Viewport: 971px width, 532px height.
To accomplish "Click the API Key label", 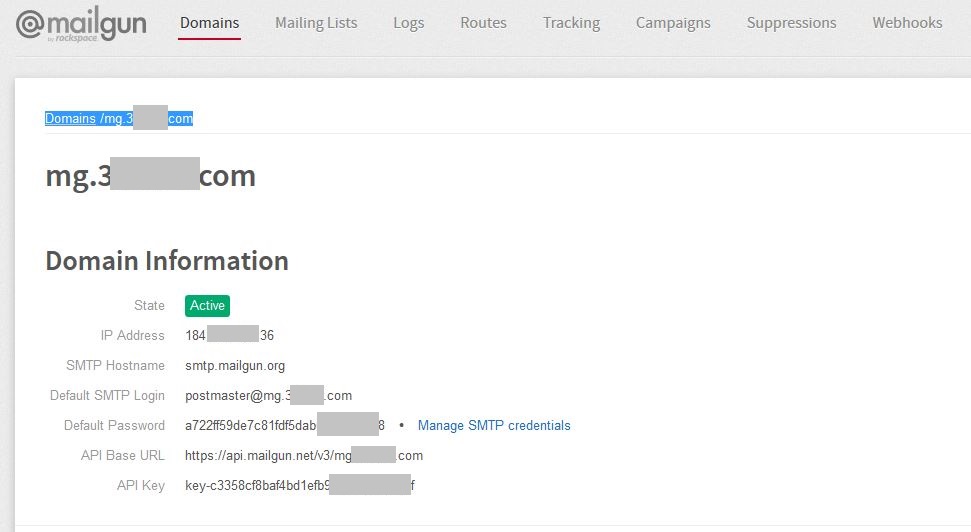I will click(141, 486).
